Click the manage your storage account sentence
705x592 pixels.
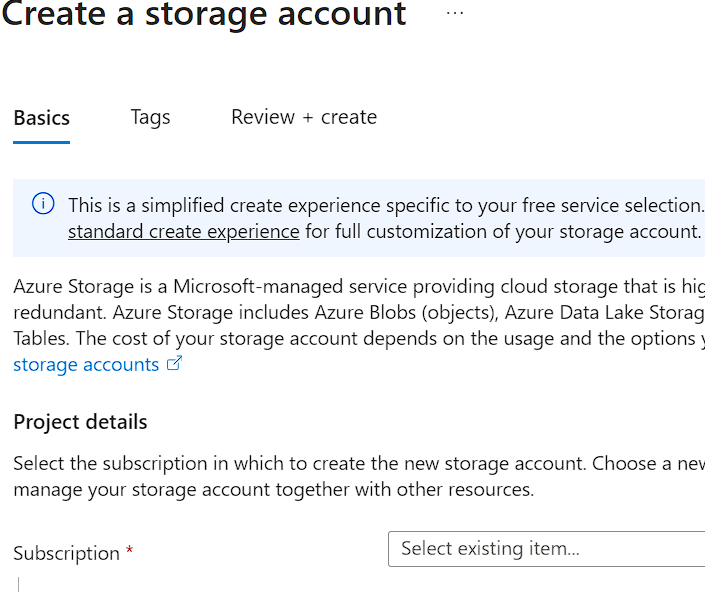274,490
